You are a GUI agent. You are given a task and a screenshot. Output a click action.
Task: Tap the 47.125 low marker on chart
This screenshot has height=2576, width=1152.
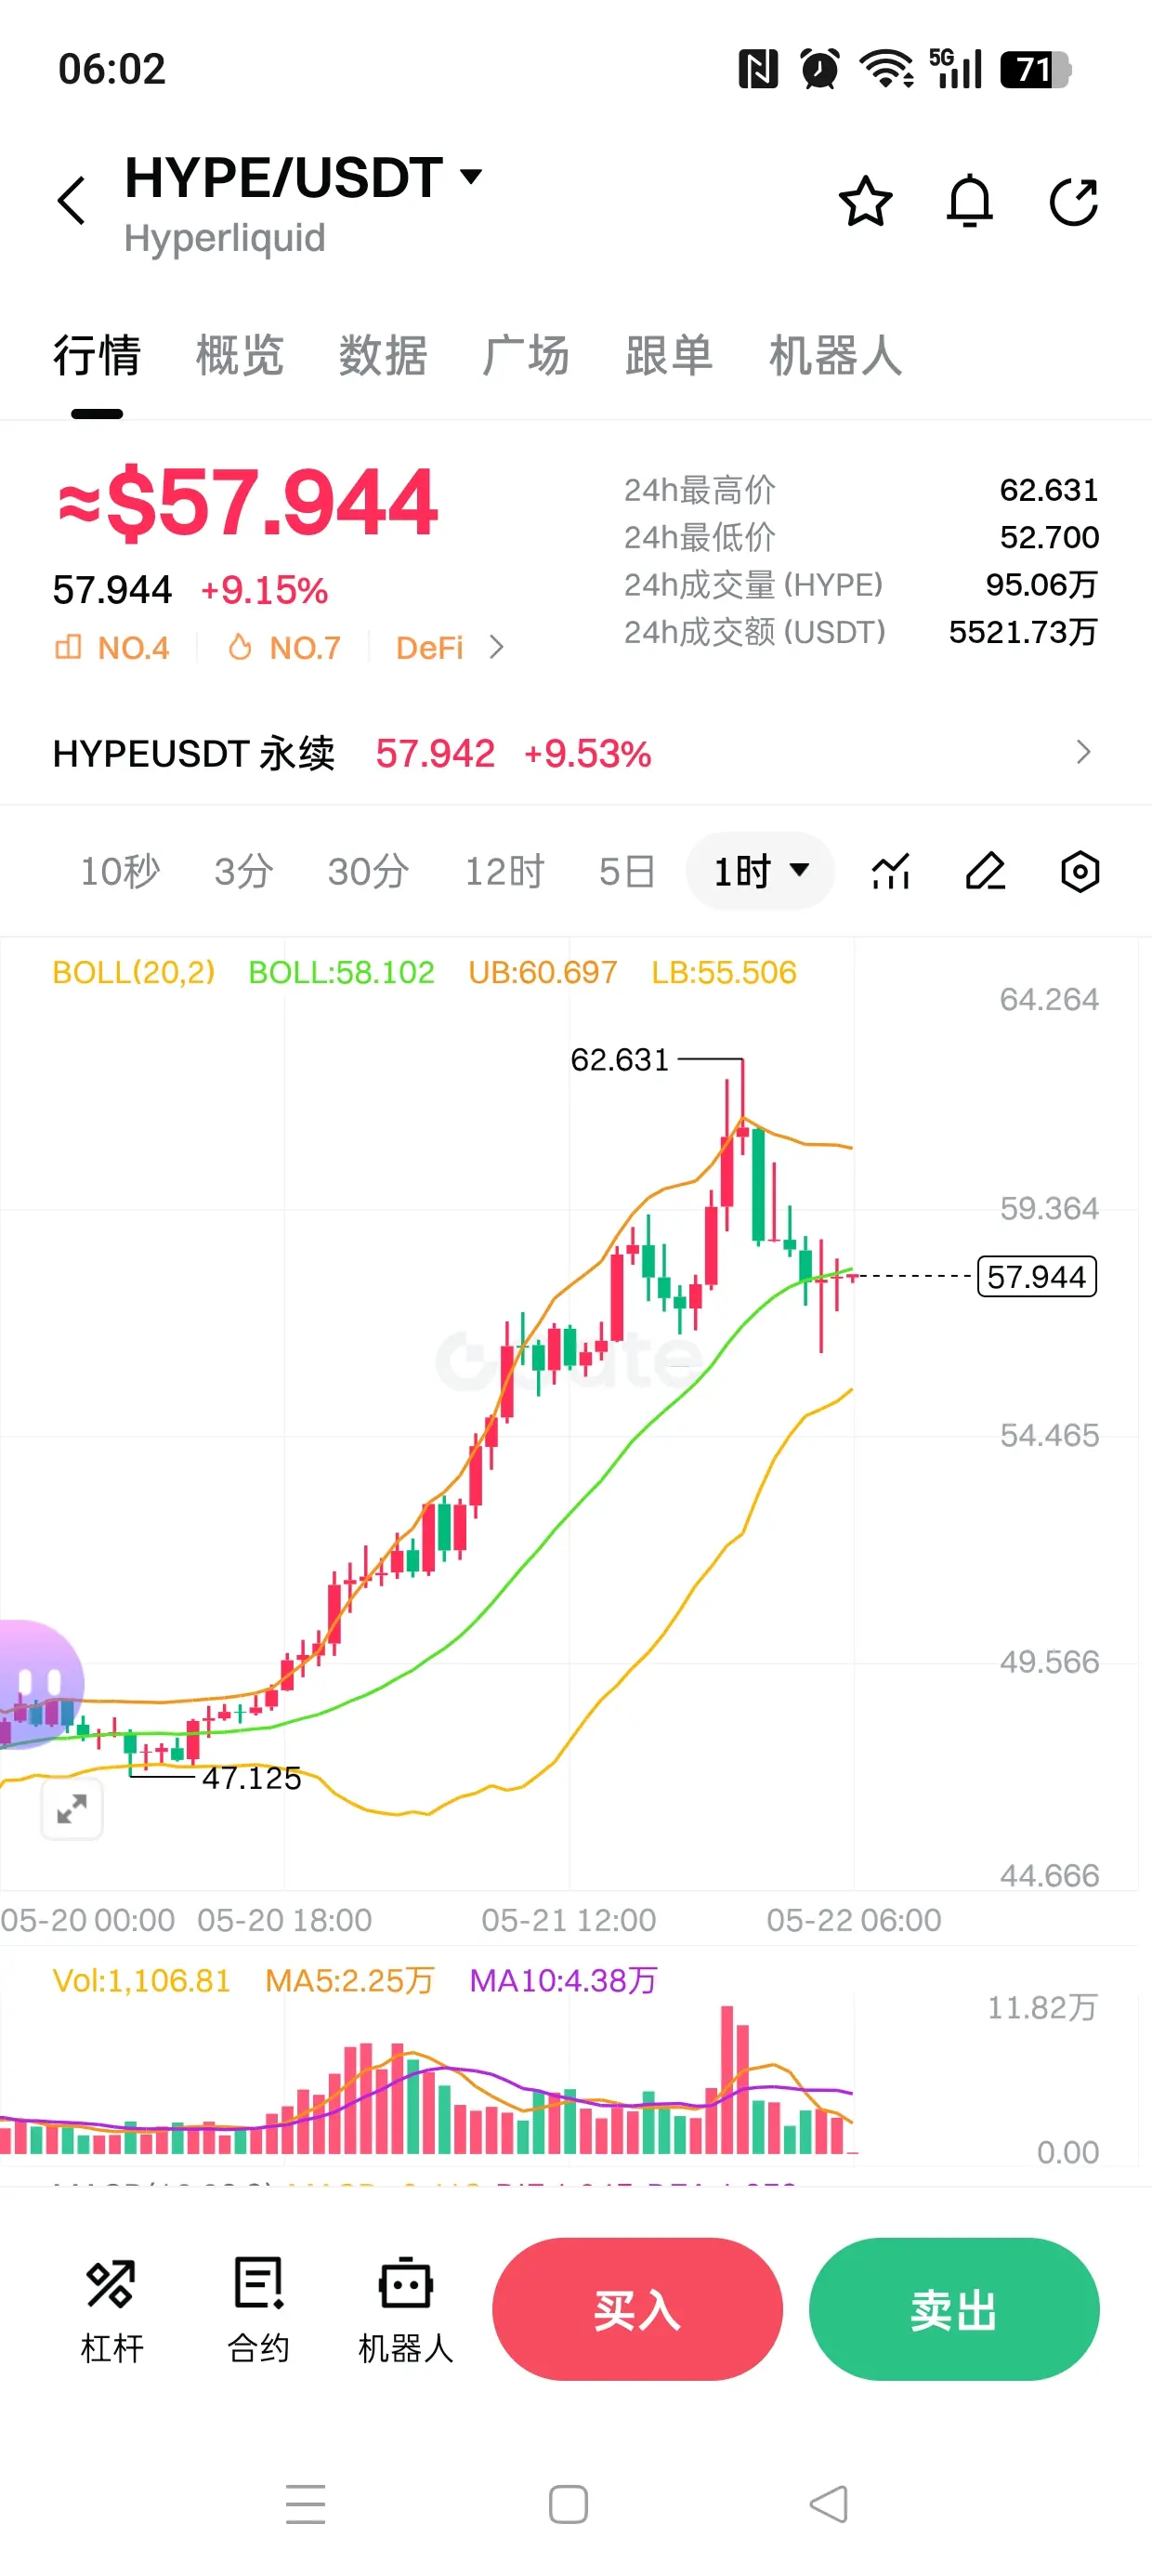coord(251,1778)
